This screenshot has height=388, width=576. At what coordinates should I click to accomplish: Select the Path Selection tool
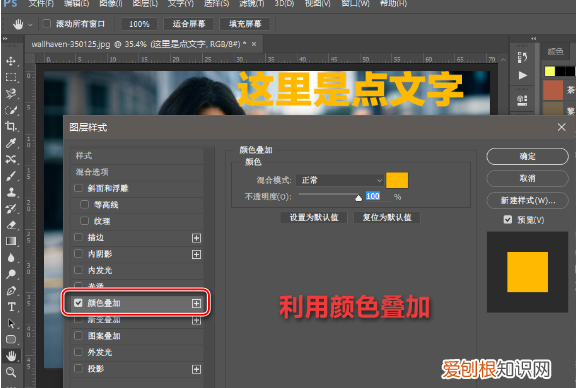[x=11, y=323]
